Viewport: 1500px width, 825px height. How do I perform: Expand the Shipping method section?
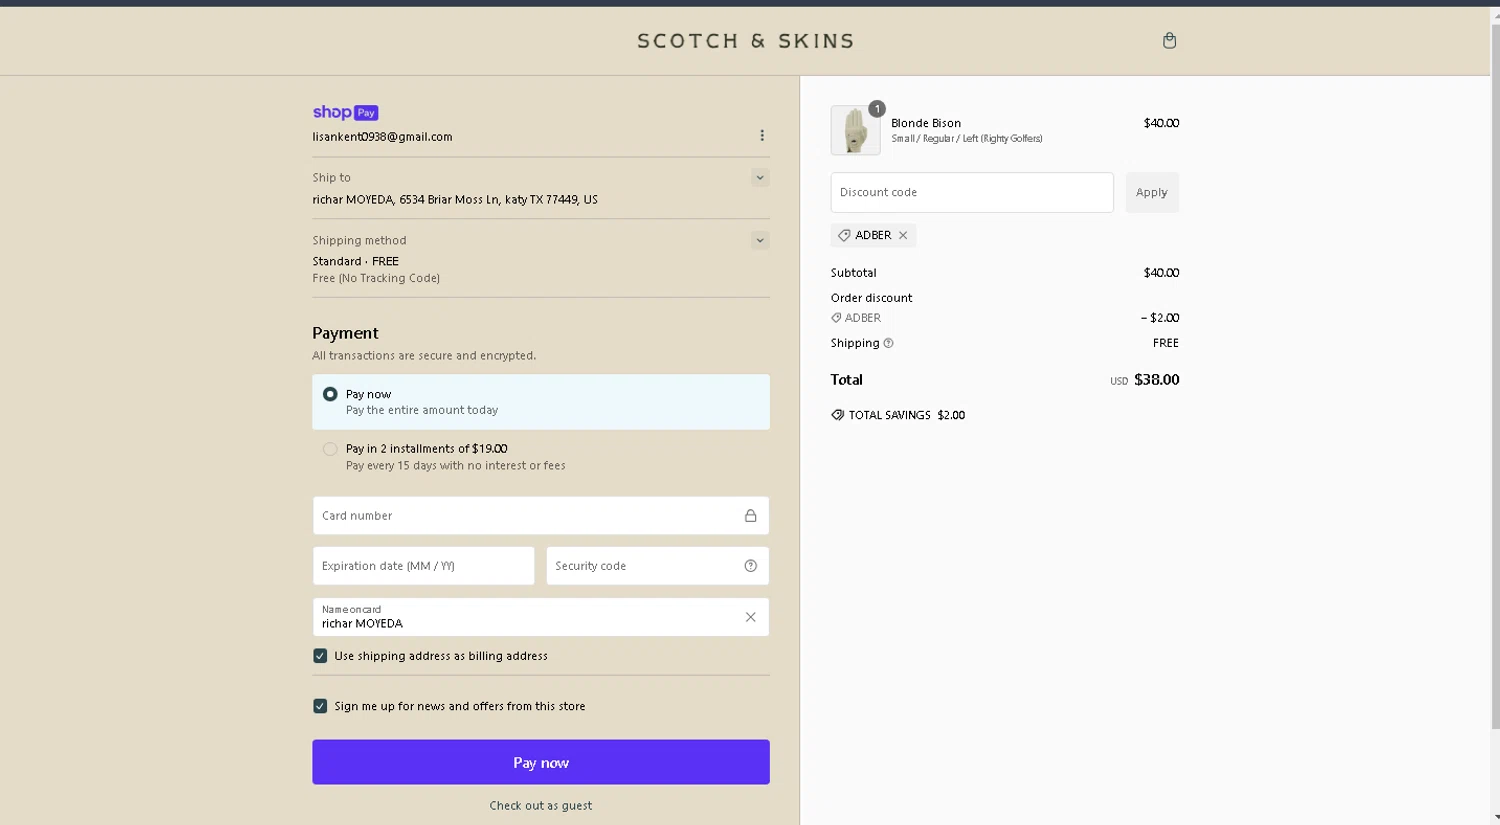click(760, 240)
